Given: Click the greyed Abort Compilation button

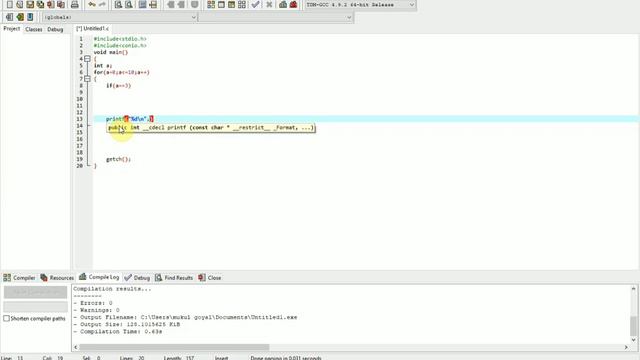Looking at the screenshot, I should (36, 292).
